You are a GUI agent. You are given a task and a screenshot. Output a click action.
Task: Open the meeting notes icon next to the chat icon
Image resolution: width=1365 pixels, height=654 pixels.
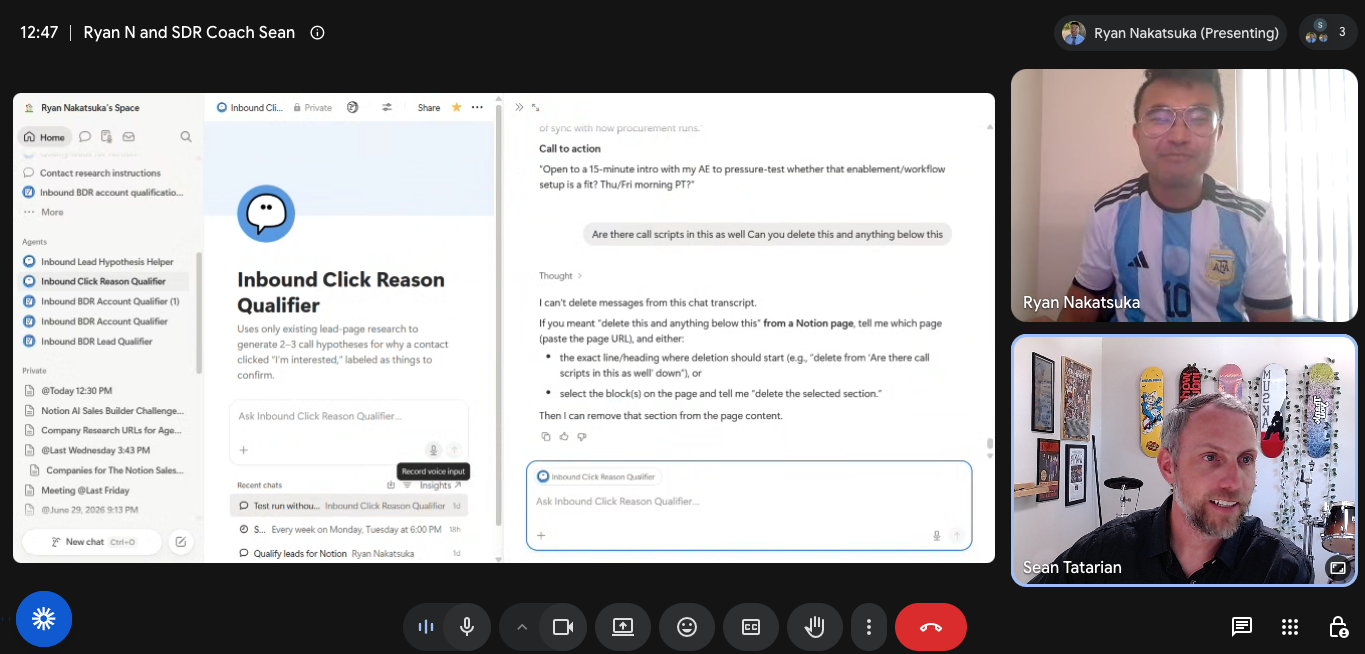107,137
